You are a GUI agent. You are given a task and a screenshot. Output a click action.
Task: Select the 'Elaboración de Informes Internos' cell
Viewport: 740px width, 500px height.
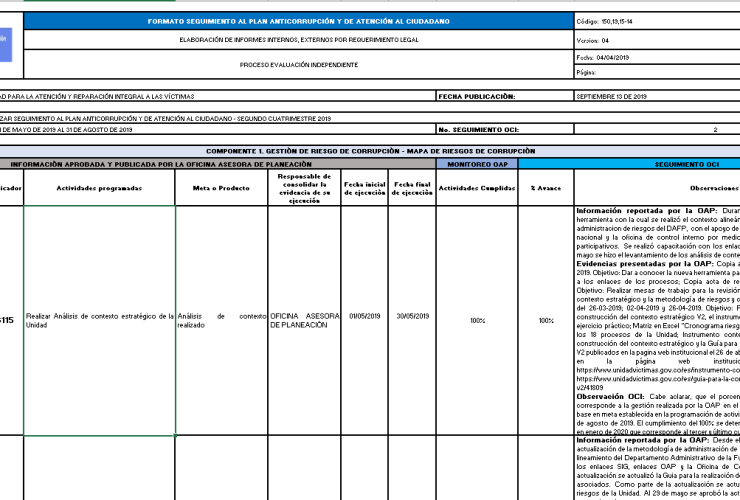coord(298,40)
